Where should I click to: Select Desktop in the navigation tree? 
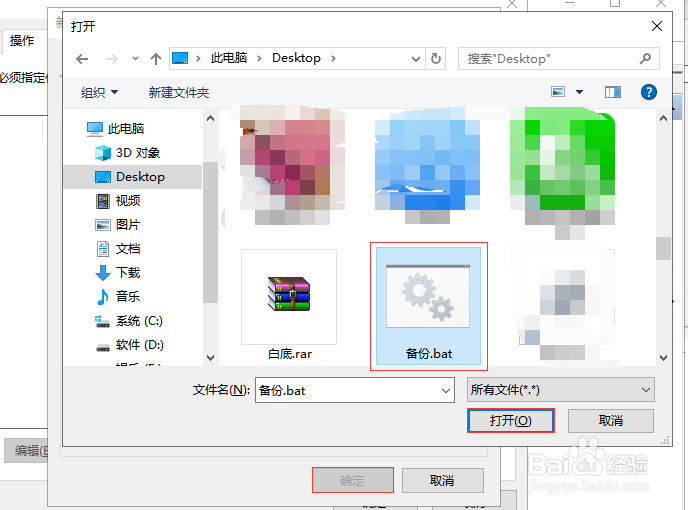[x=133, y=177]
